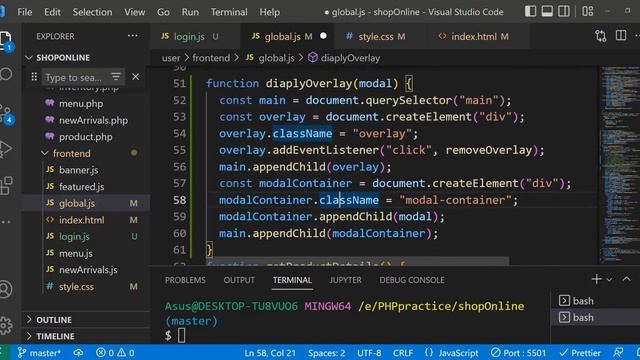The image size is (640, 360).
Task: Open the customize layout icon
Action: pyautogui.click(x=588, y=11)
